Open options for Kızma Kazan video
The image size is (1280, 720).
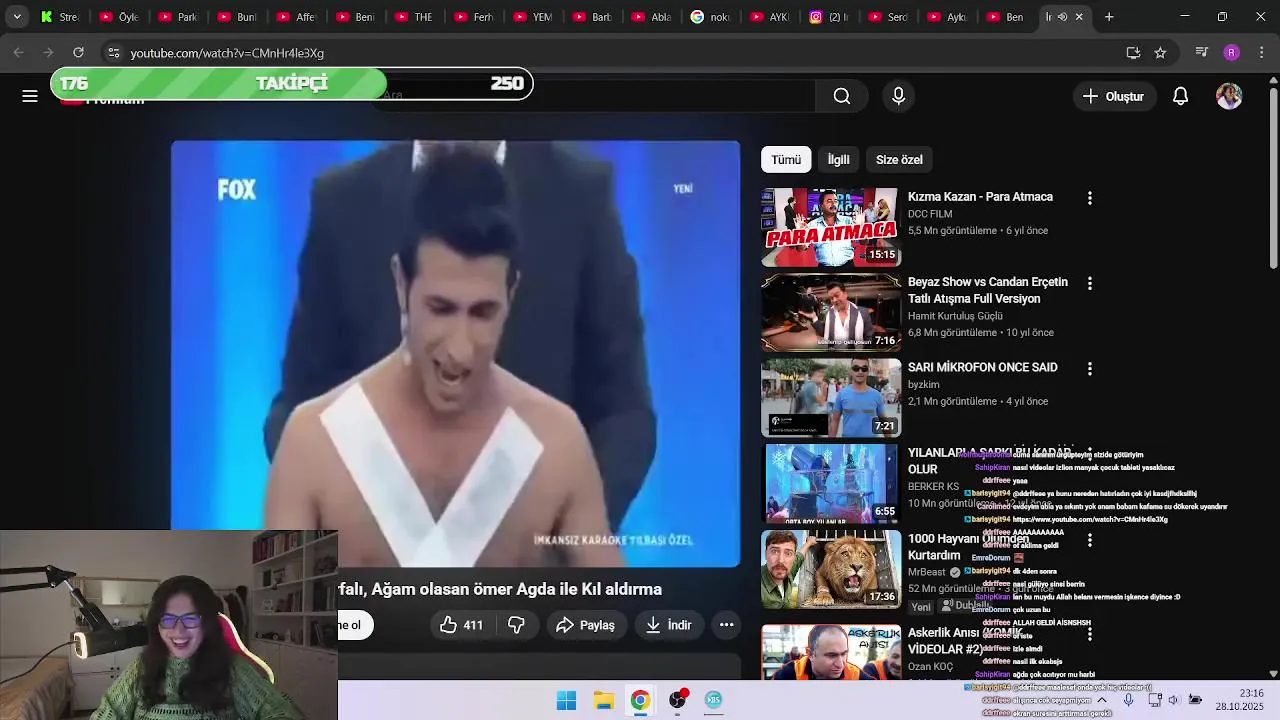click(x=1090, y=198)
